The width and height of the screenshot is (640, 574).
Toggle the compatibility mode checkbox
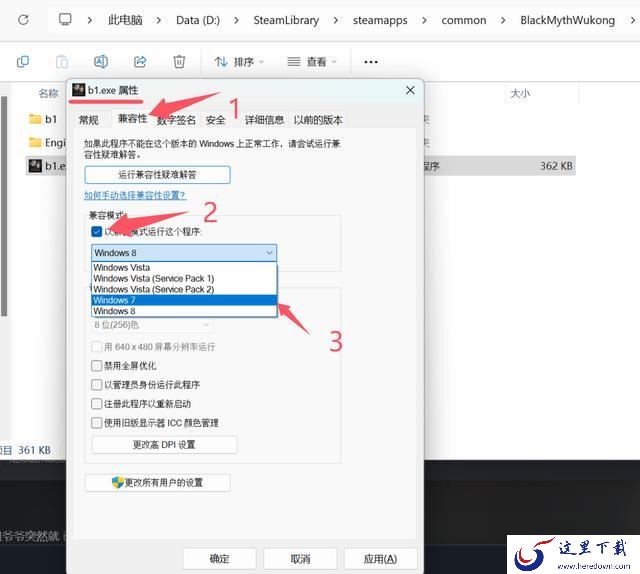pyautogui.click(x=97, y=232)
